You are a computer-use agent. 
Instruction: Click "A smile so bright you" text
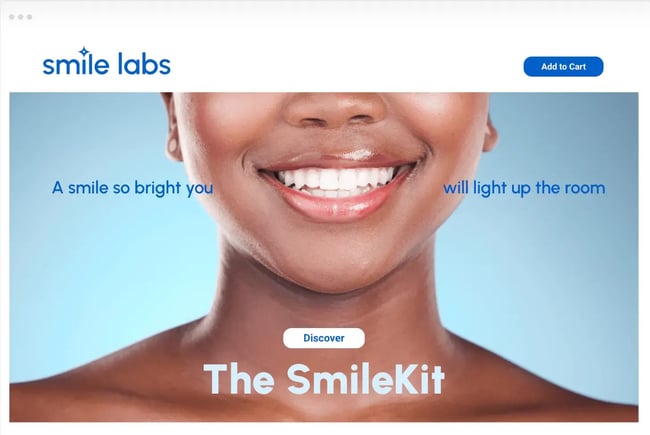[133, 188]
